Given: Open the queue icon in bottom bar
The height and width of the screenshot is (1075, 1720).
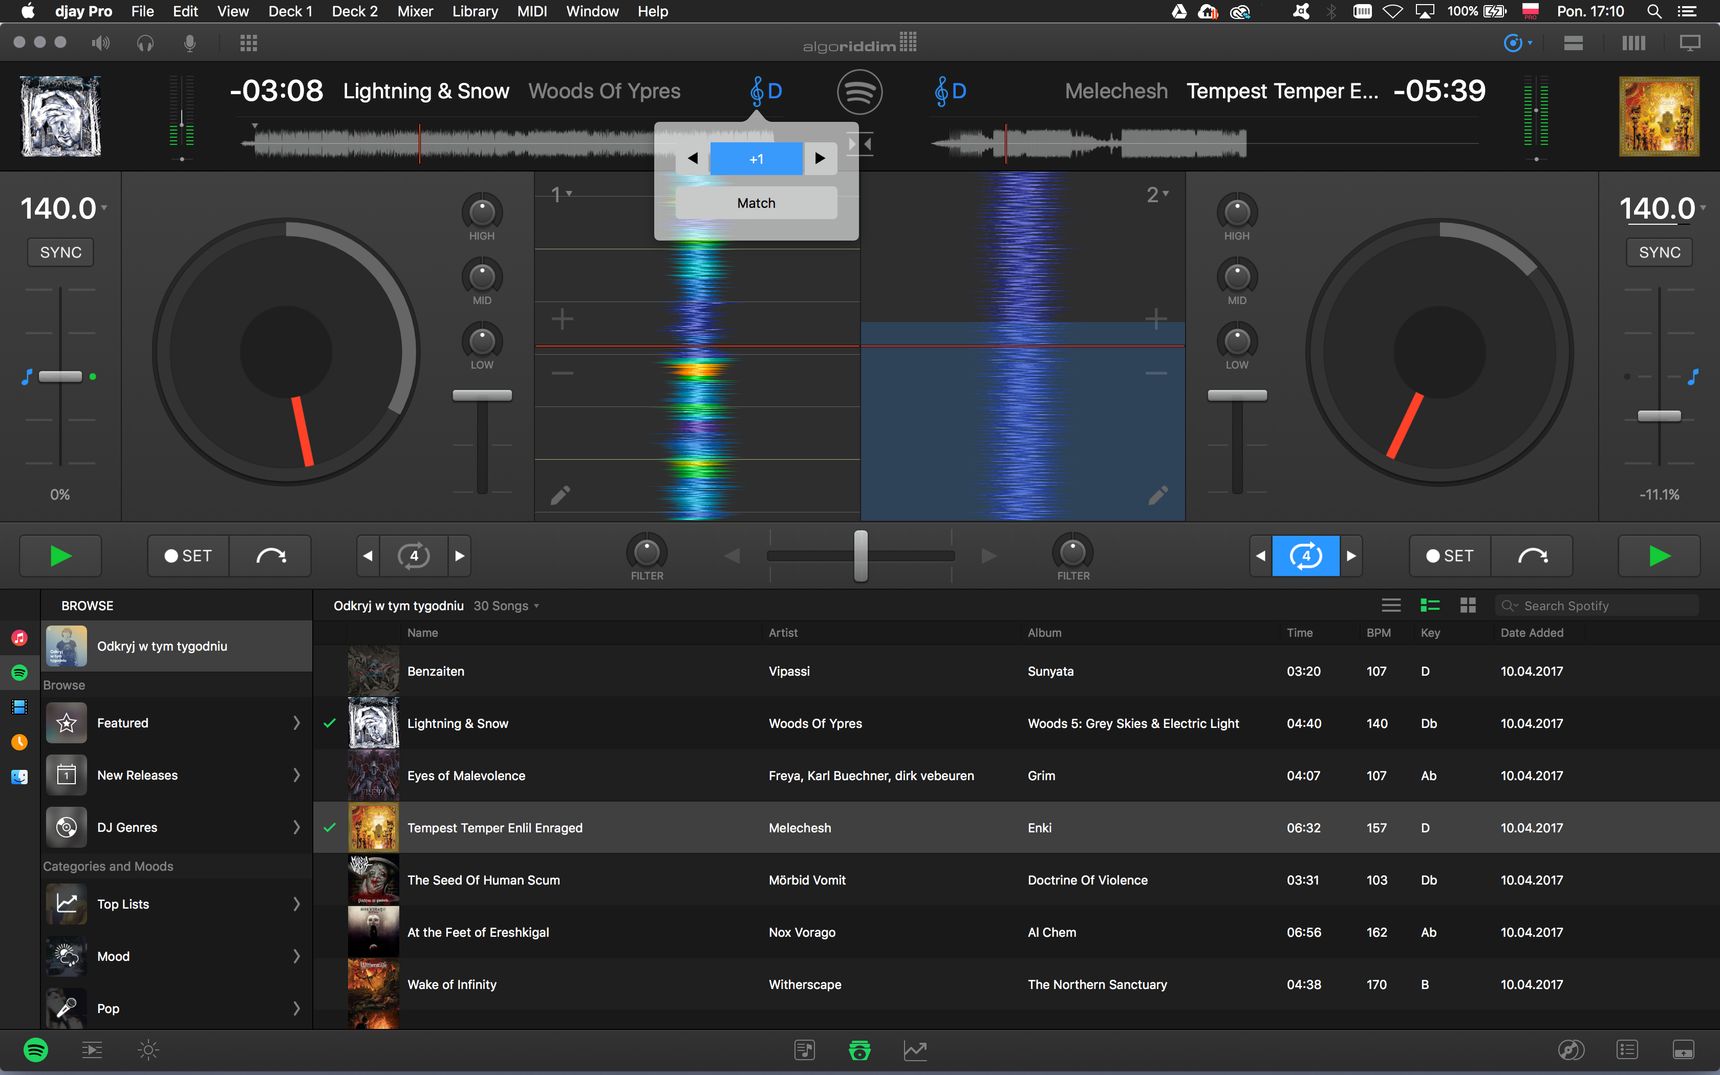Looking at the screenshot, I should 92,1050.
